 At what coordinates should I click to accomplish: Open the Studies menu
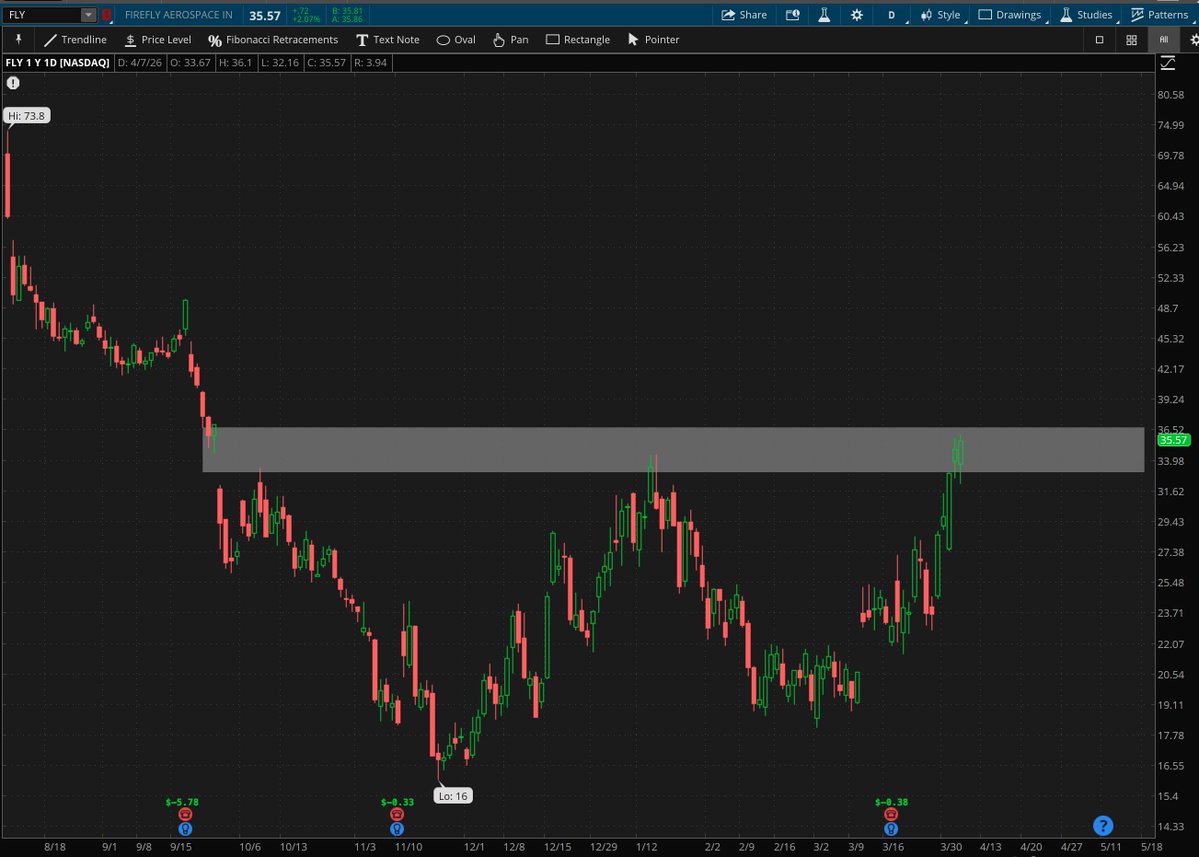coord(1087,14)
